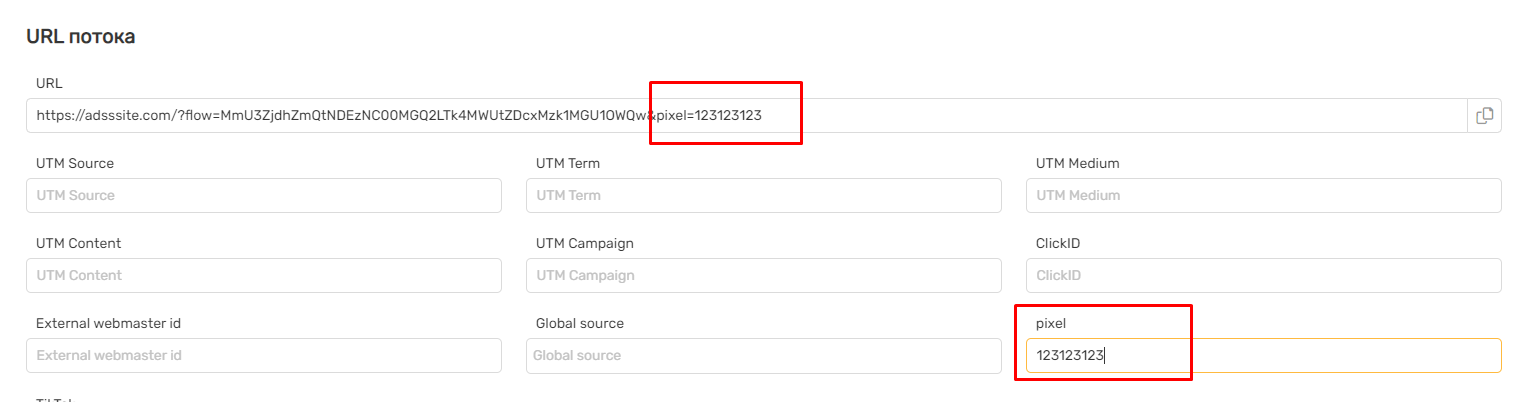Screen dimensions: 1523x402
Task: Click the "UTM Medium" field label
Action: [1077, 163]
